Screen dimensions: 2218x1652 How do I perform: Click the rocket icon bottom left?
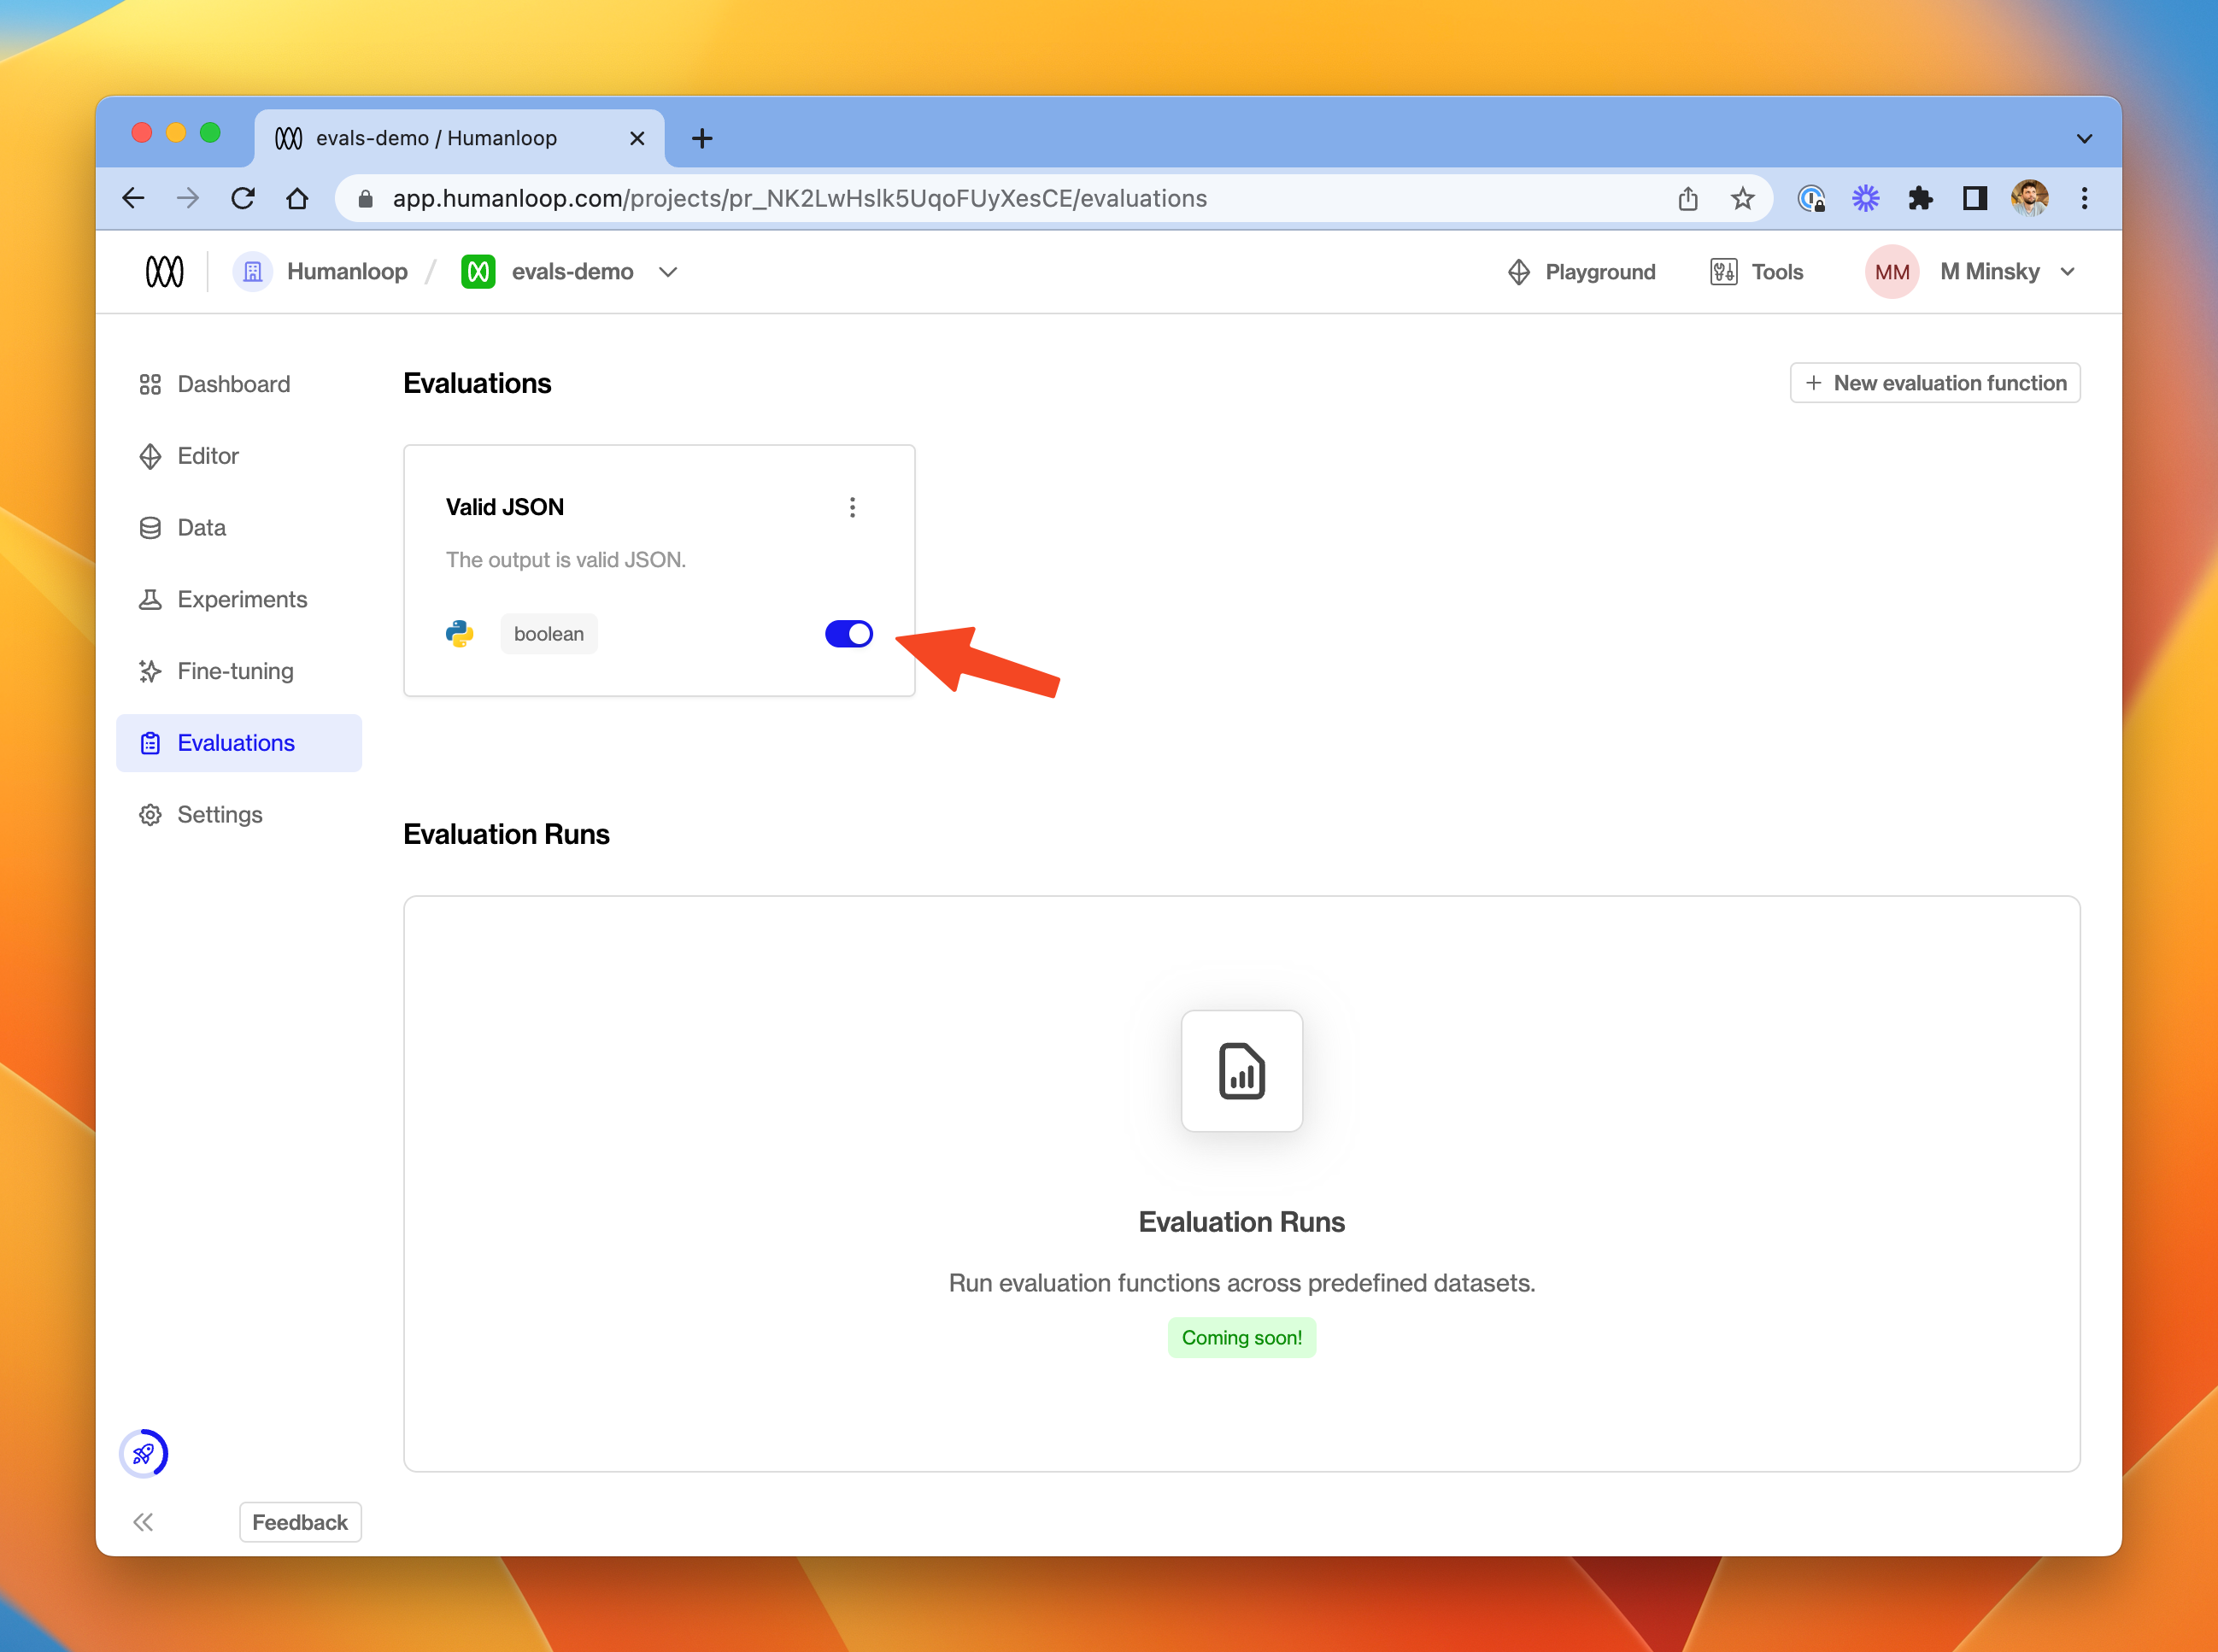point(144,1454)
